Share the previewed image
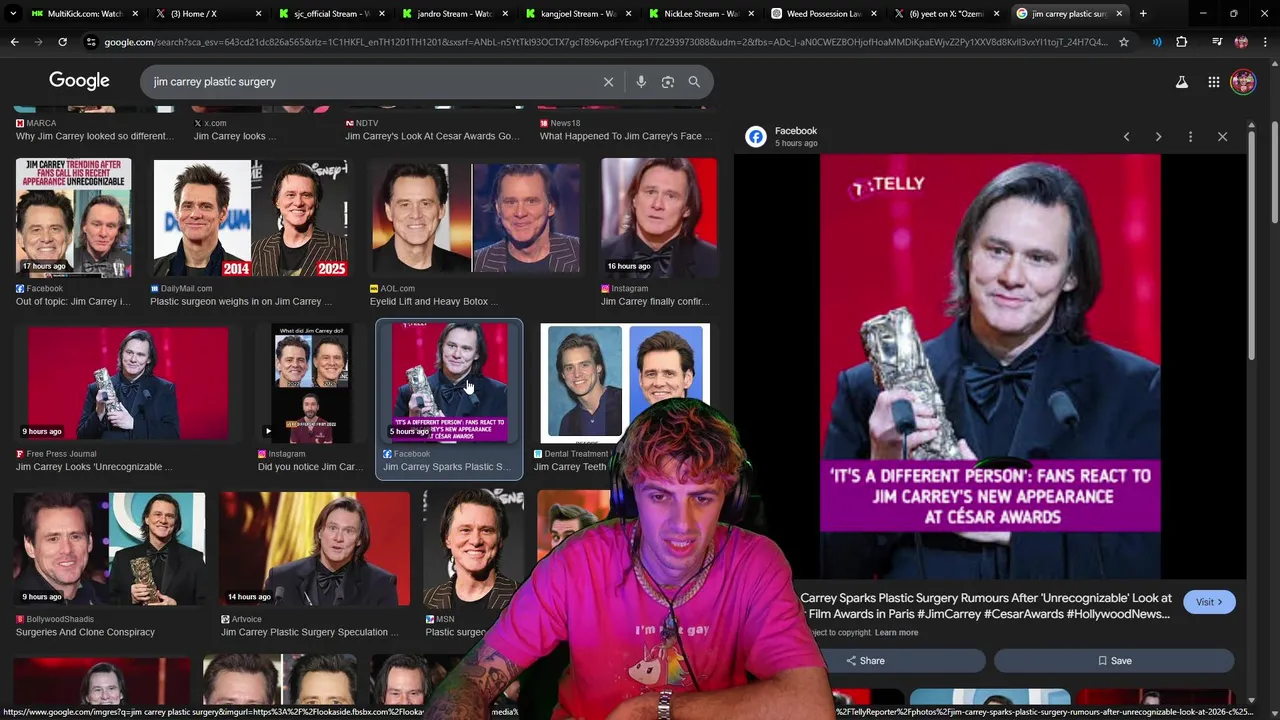Viewport: 1280px width, 720px height. [866, 661]
